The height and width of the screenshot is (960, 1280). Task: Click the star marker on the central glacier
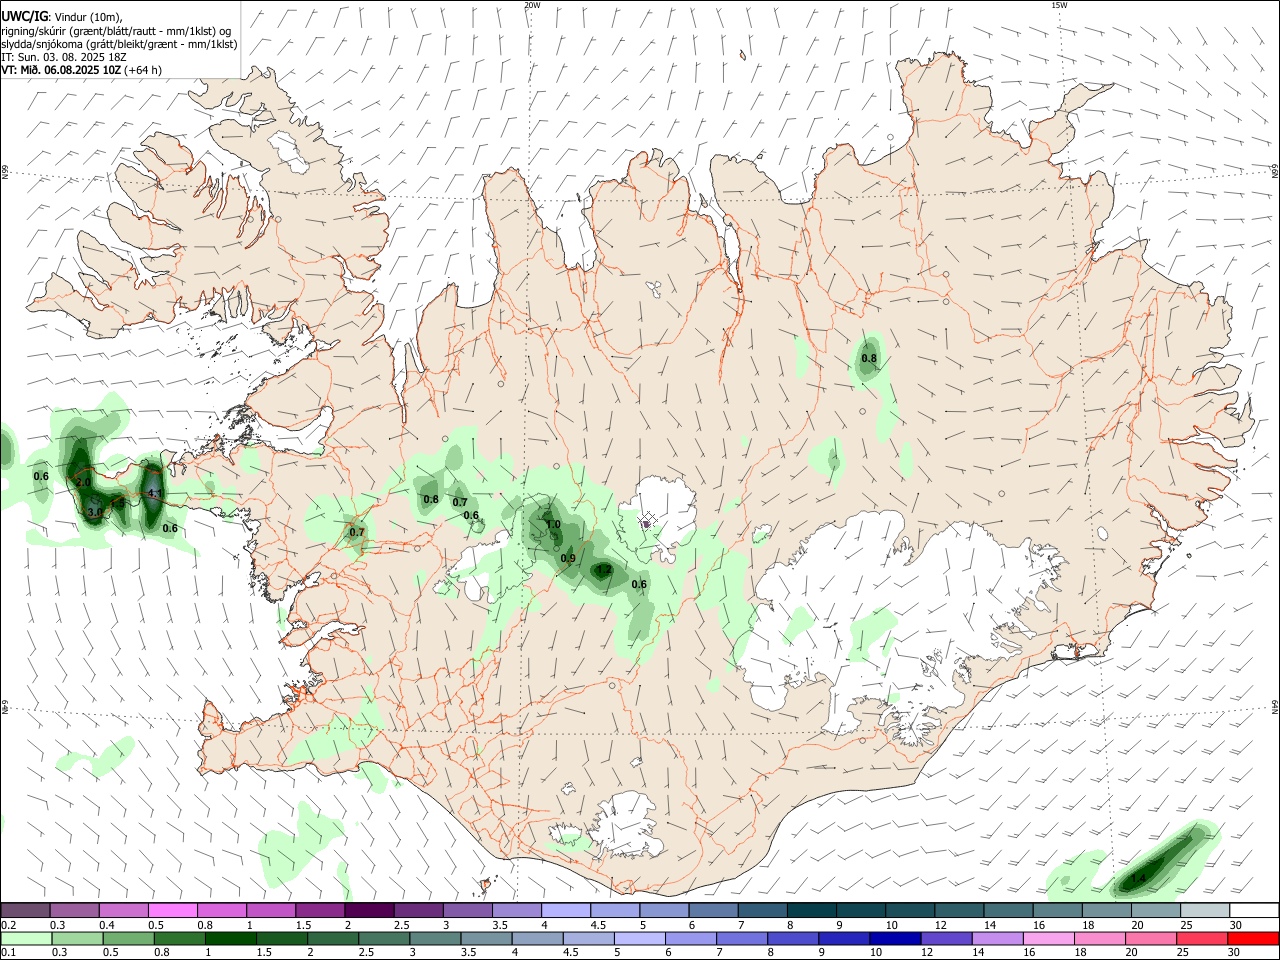coord(647,520)
